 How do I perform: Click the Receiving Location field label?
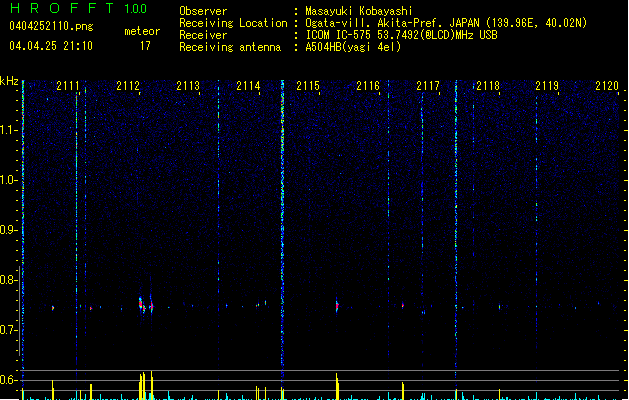point(233,23)
